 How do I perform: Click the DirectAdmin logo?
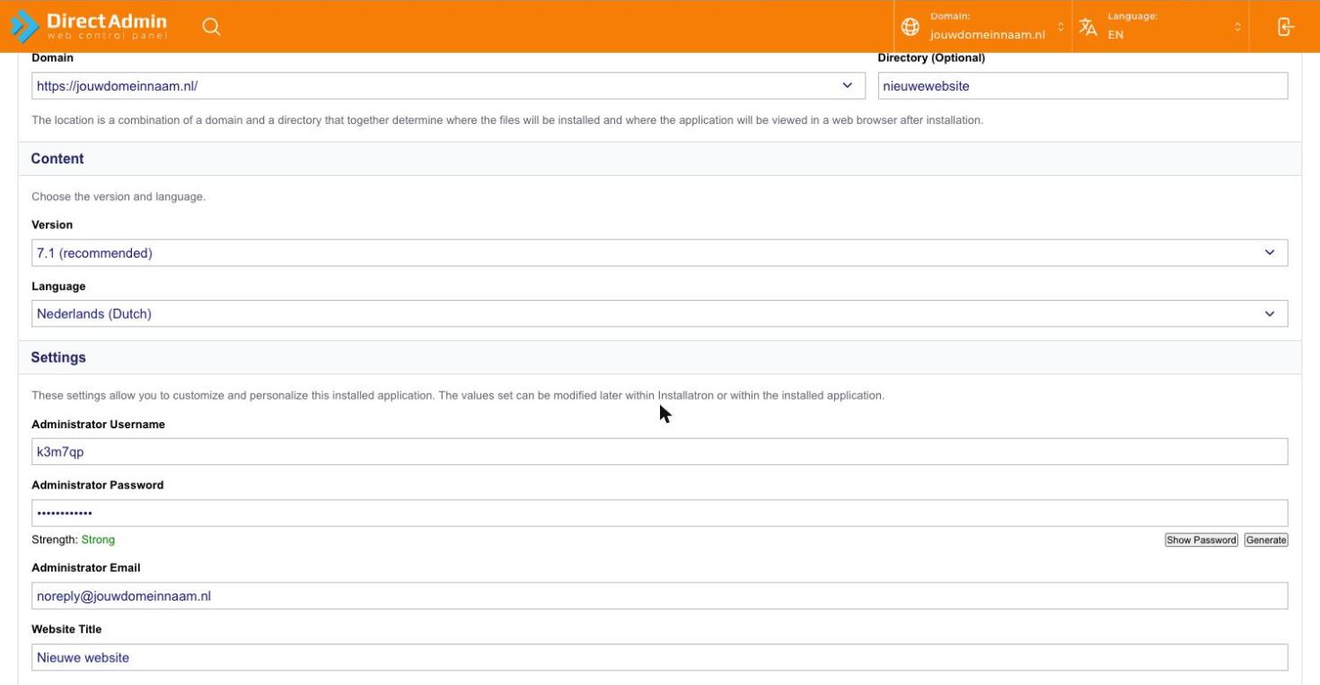89,26
